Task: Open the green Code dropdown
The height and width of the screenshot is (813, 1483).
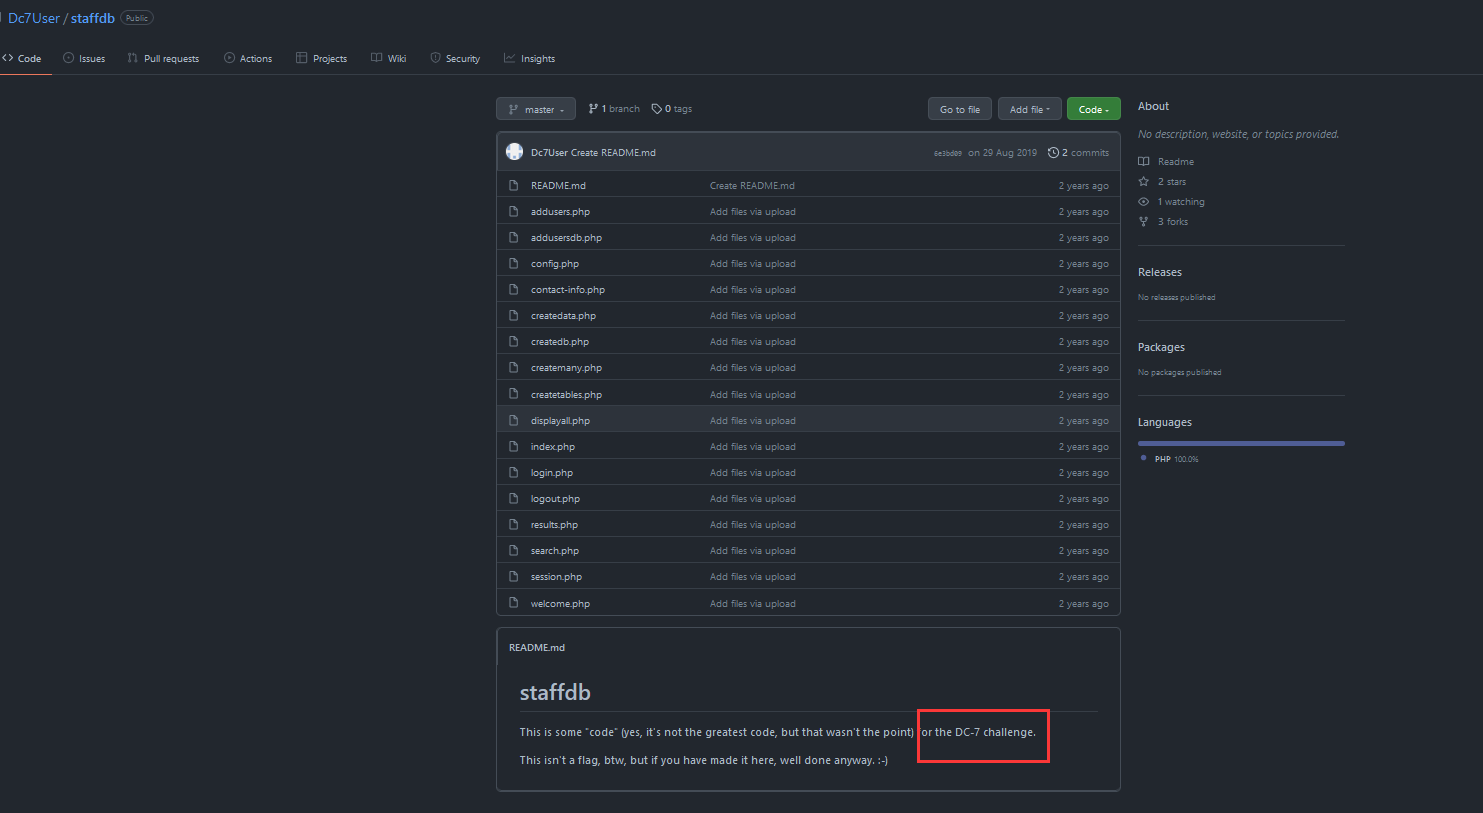Action: click(x=1093, y=109)
